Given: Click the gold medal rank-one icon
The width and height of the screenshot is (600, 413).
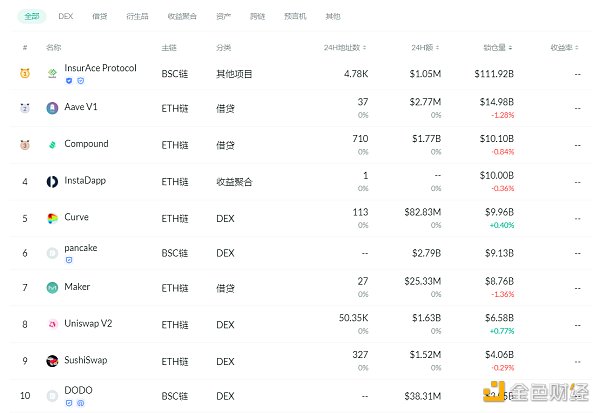Looking at the screenshot, I should [25, 73].
